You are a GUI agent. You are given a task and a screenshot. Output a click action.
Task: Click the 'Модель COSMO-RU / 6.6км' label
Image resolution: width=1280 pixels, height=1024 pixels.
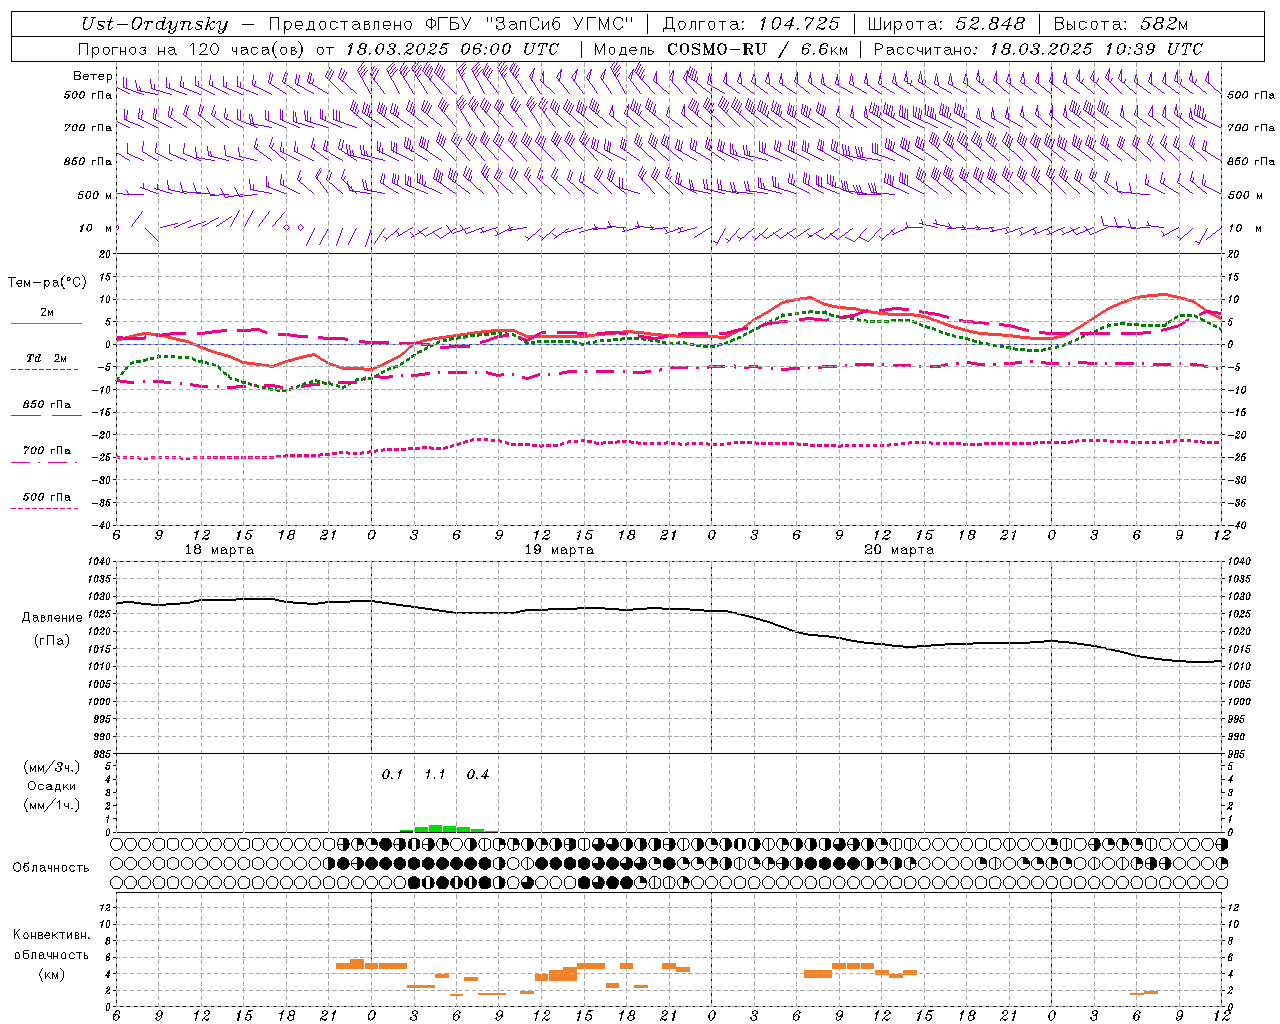click(x=721, y=49)
